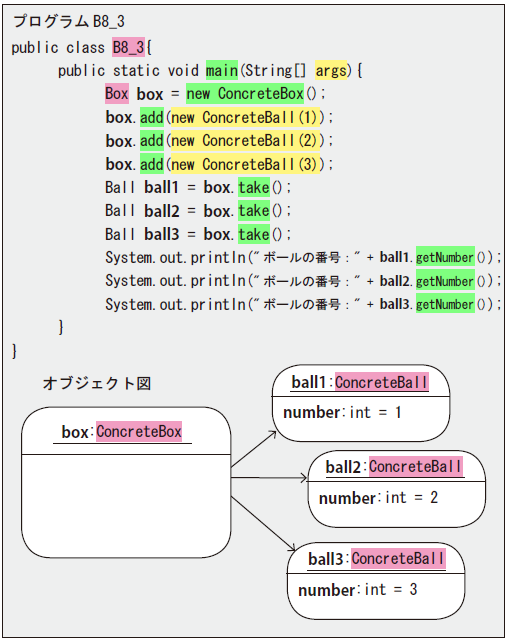Click the ball3:ConcreteBall object header
Screen dimensions: 507x640
coord(376,559)
